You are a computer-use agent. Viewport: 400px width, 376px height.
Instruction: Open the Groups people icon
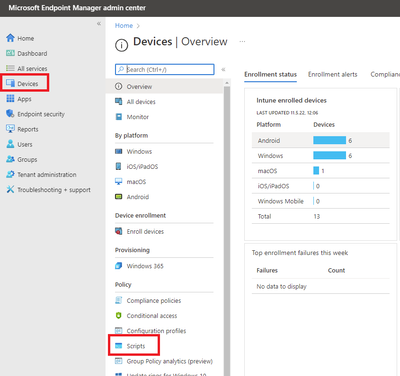(x=10, y=159)
